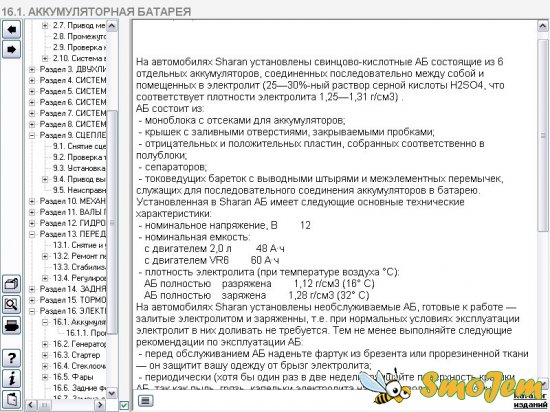This screenshot has width=550, height=412.
Task: Expand Раздел 7 tree node
Action: [32, 113]
